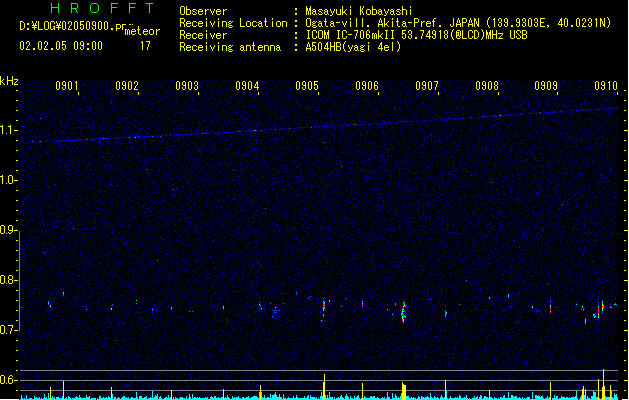Click the 0.7 kHz axis label
Screen dimensions: 629x400
[9, 330]
